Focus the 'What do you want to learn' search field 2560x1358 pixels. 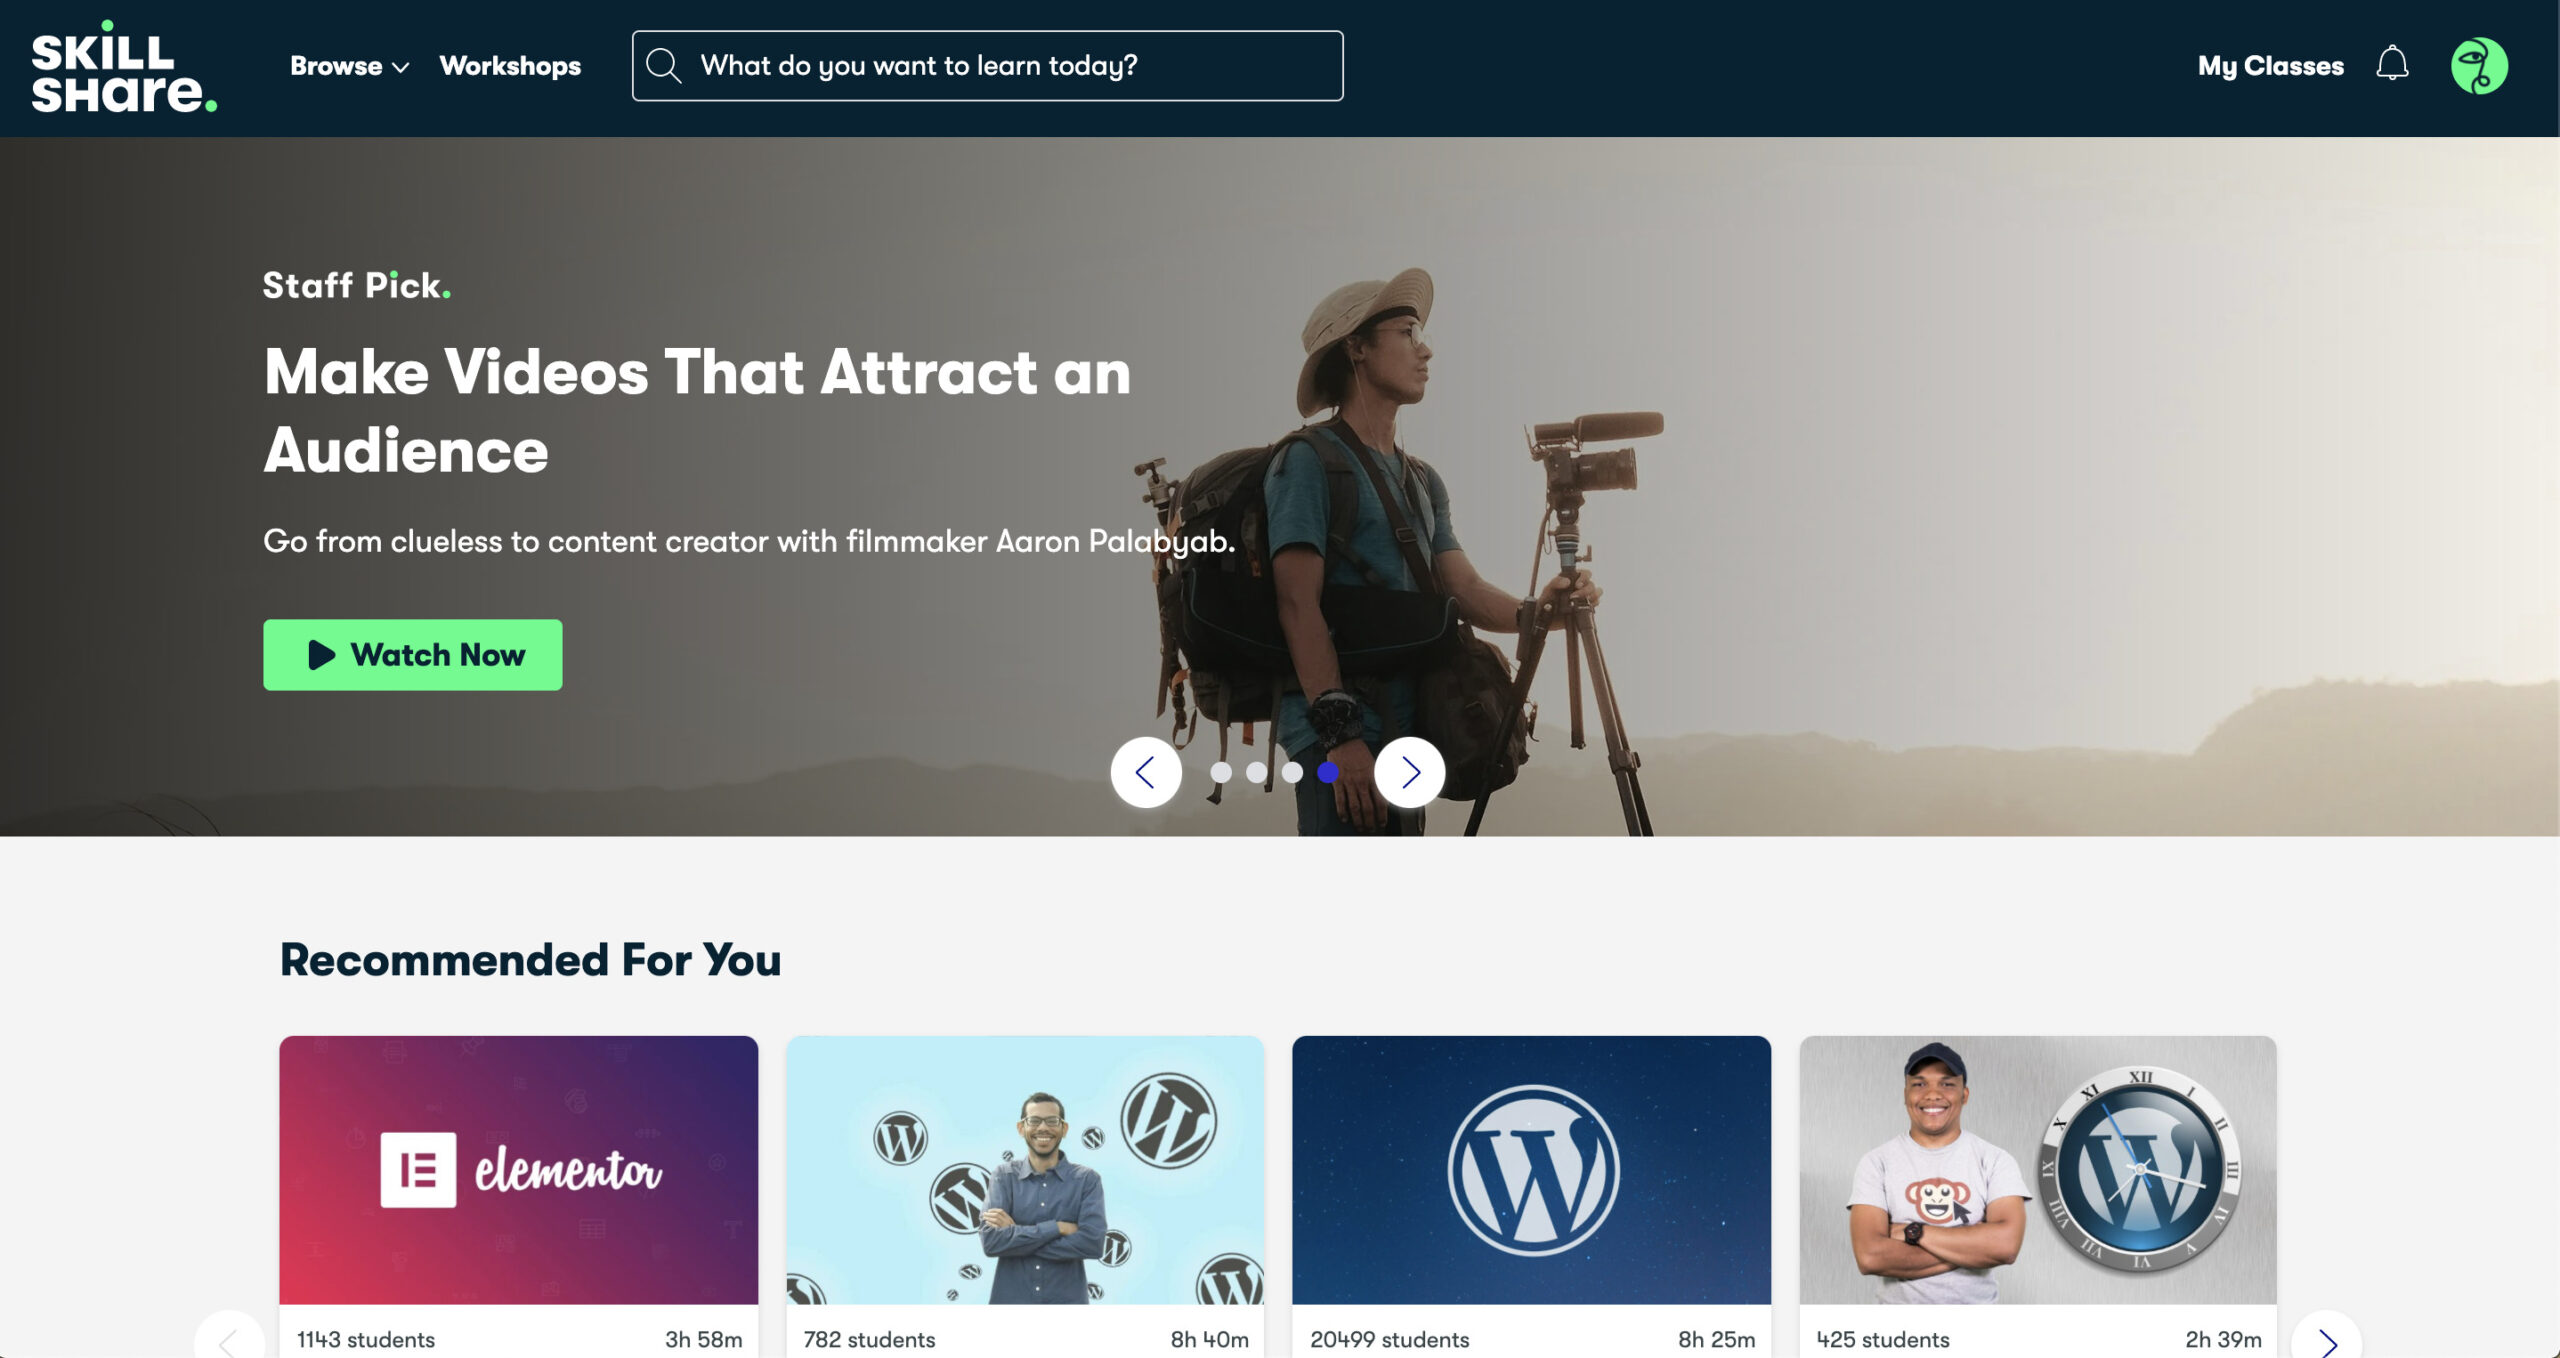point(987,66)
